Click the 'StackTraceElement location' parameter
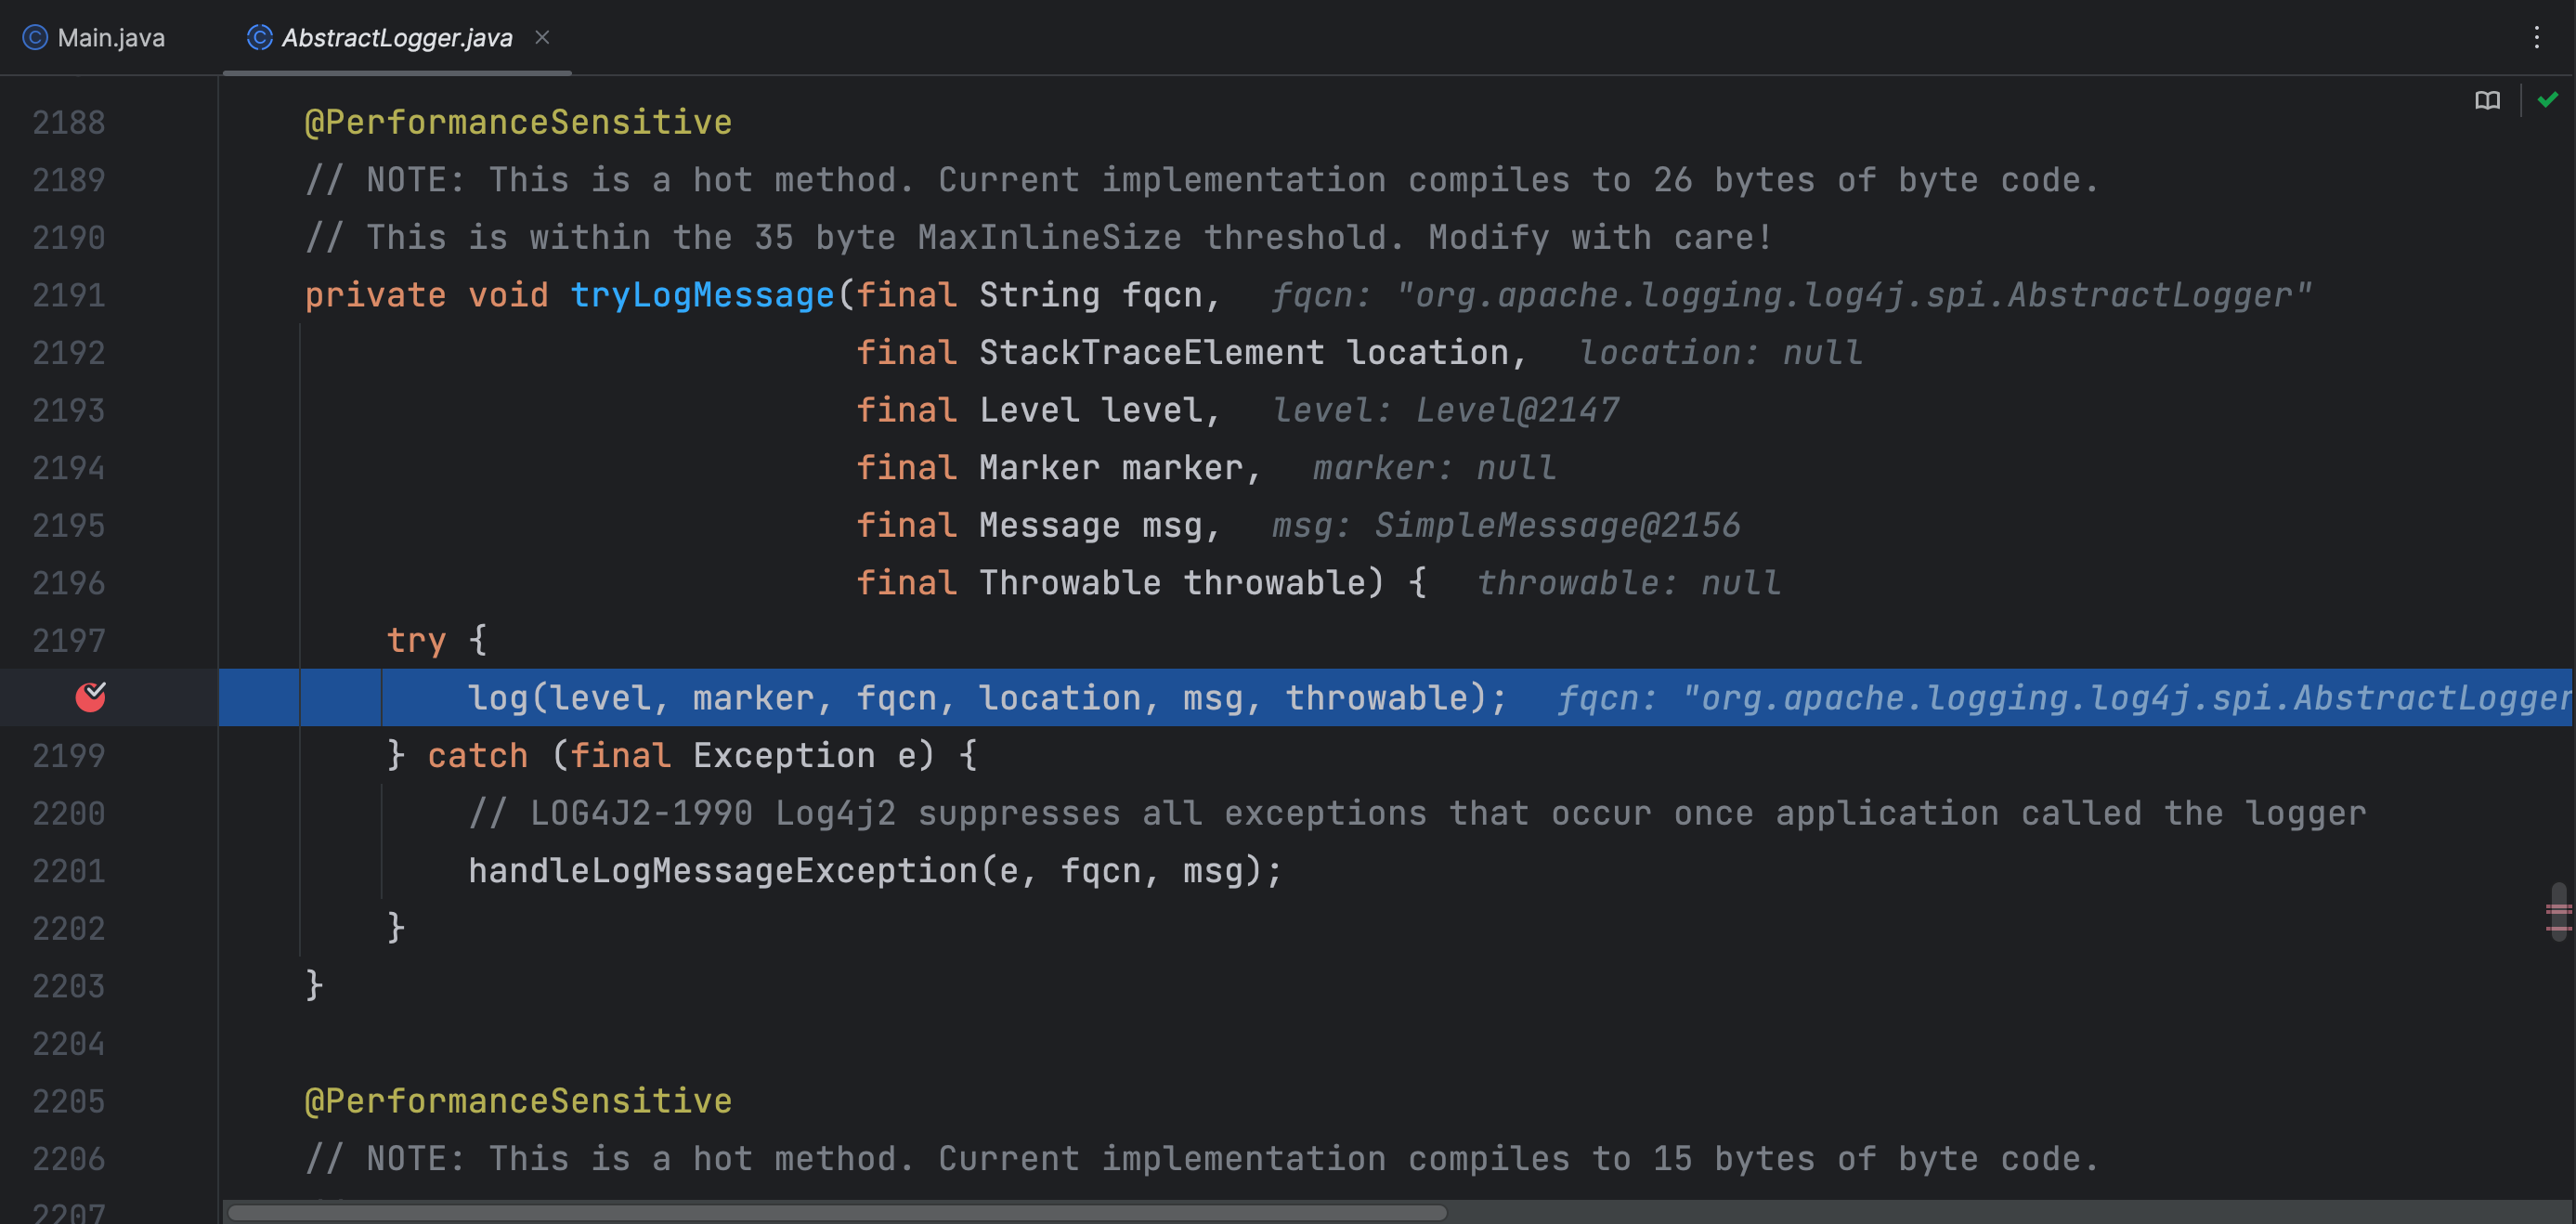 (1243, 352)
